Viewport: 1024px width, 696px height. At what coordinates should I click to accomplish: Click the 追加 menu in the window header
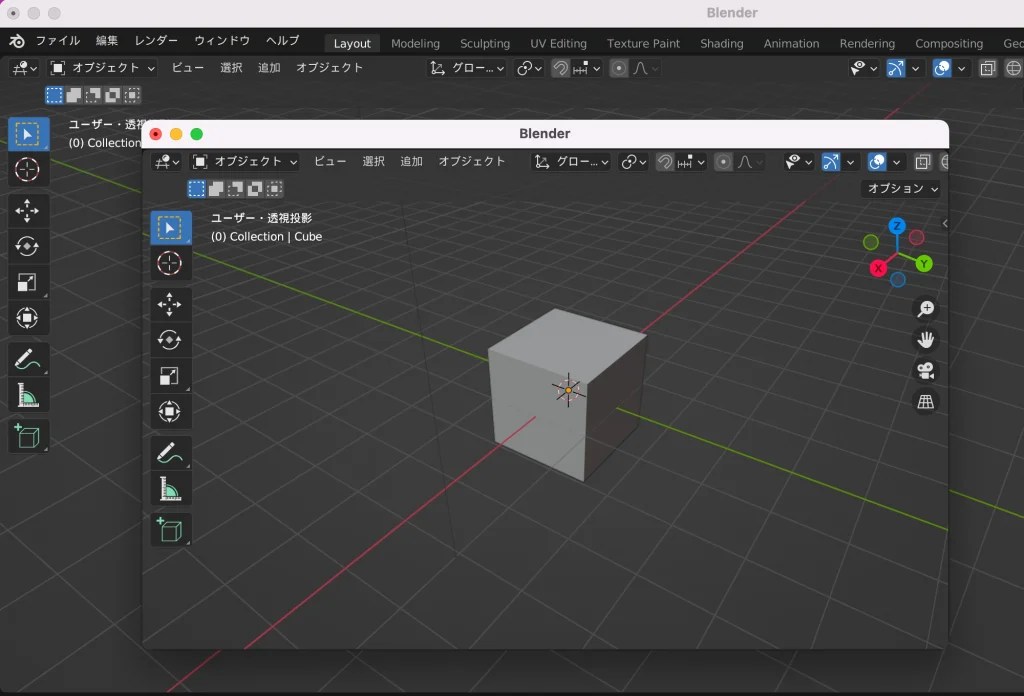click(x=410, y=161)
